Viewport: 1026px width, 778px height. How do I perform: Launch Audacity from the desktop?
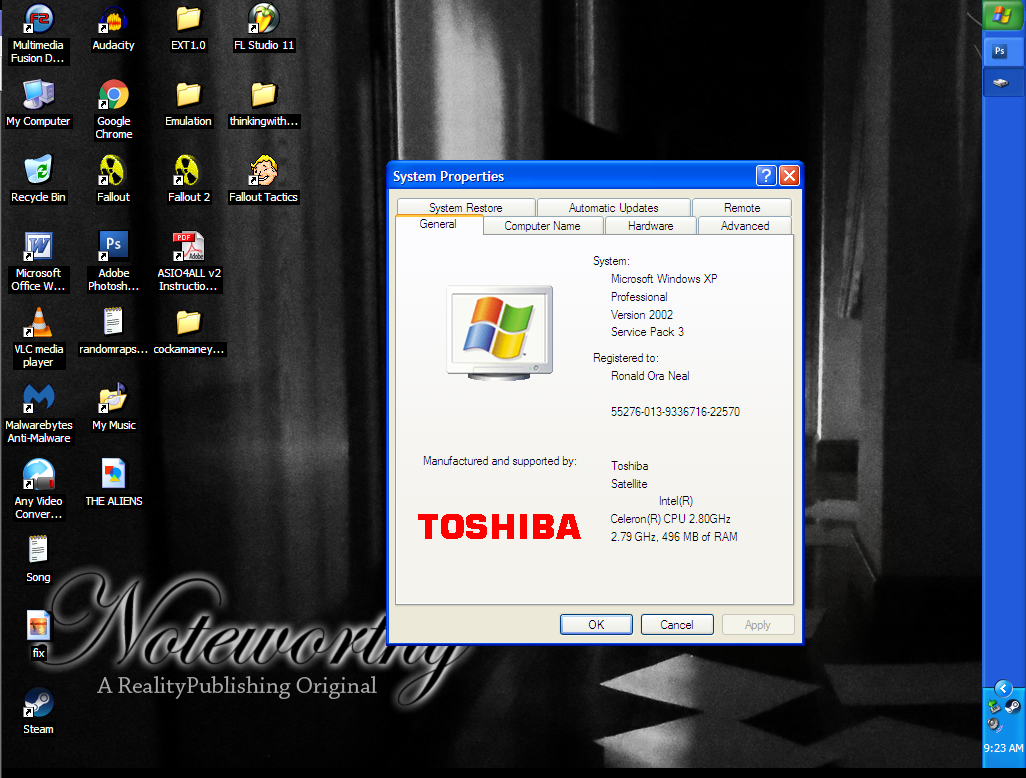(x=113, y=20)
